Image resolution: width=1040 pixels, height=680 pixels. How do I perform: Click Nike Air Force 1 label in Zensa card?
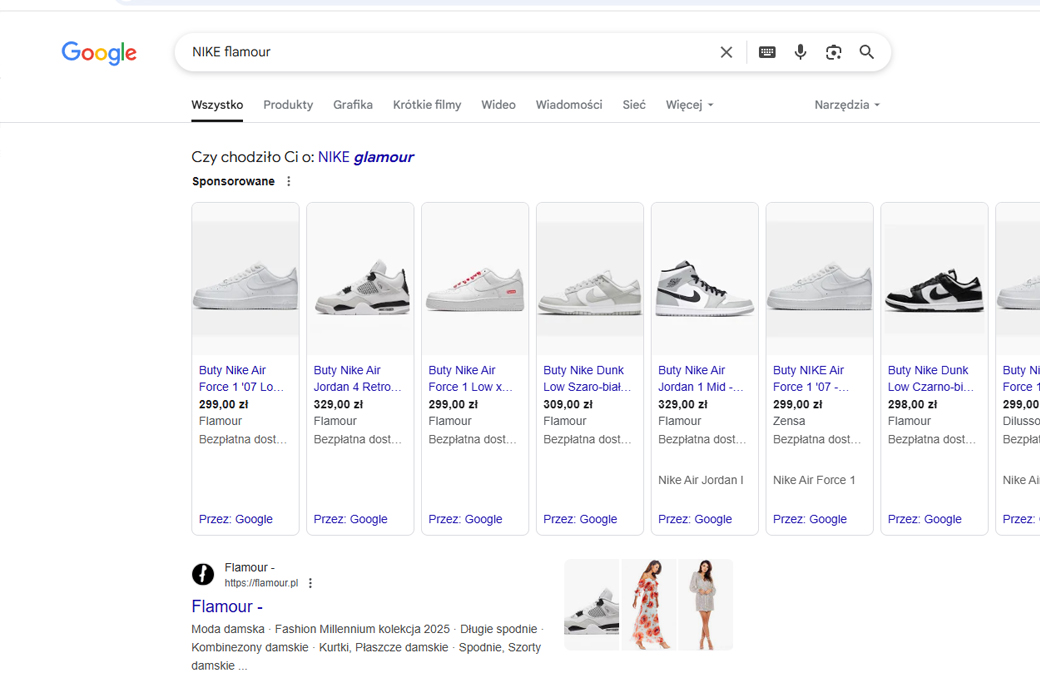point(814,480)
